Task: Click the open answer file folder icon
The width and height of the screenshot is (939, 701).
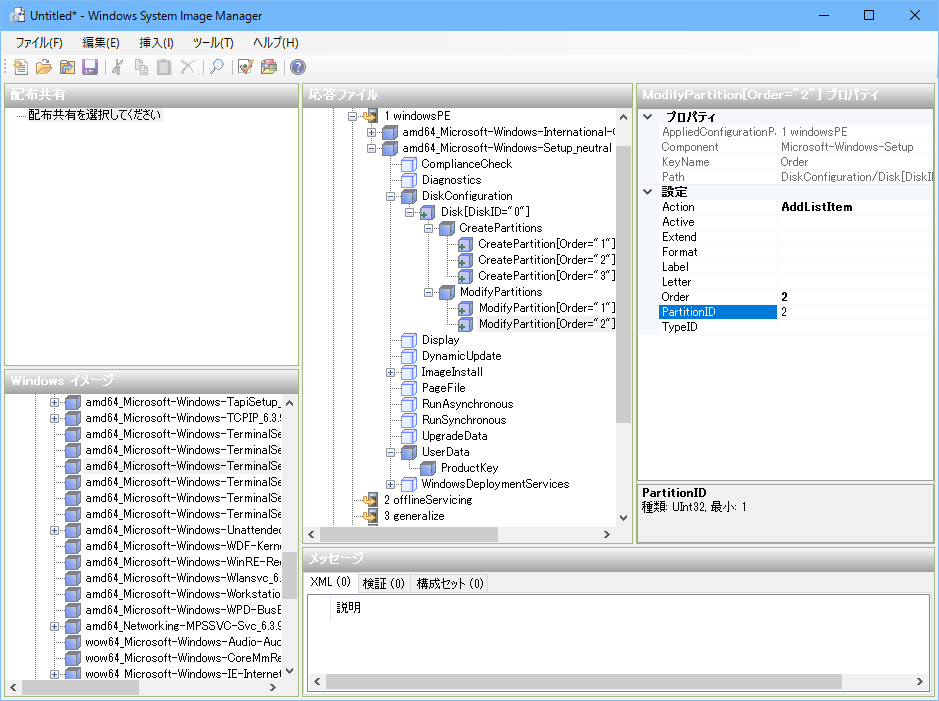Action: (x=44, y=67)
